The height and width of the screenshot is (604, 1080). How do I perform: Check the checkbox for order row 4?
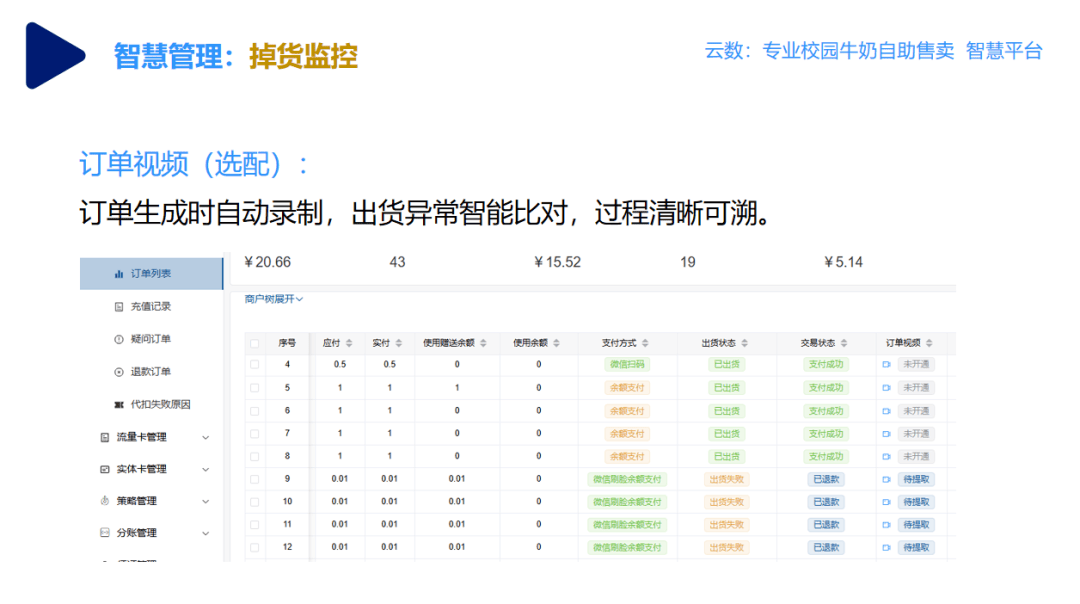click(x=254, y=365)
